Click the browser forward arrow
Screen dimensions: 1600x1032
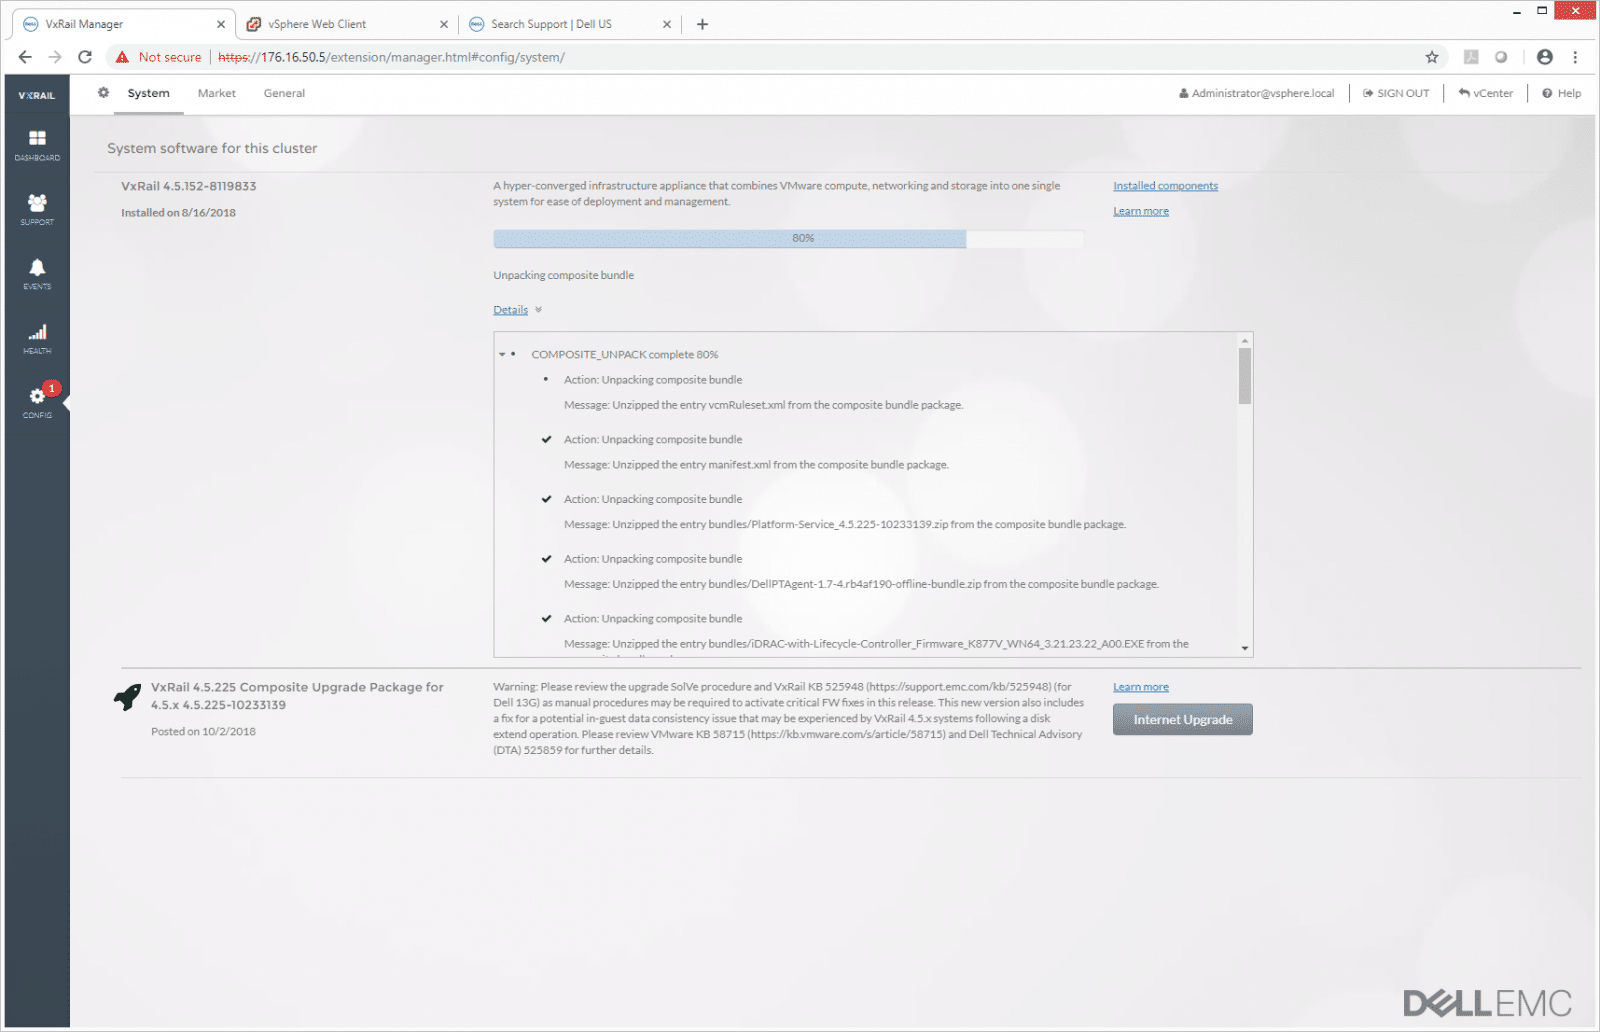(55, 57)
